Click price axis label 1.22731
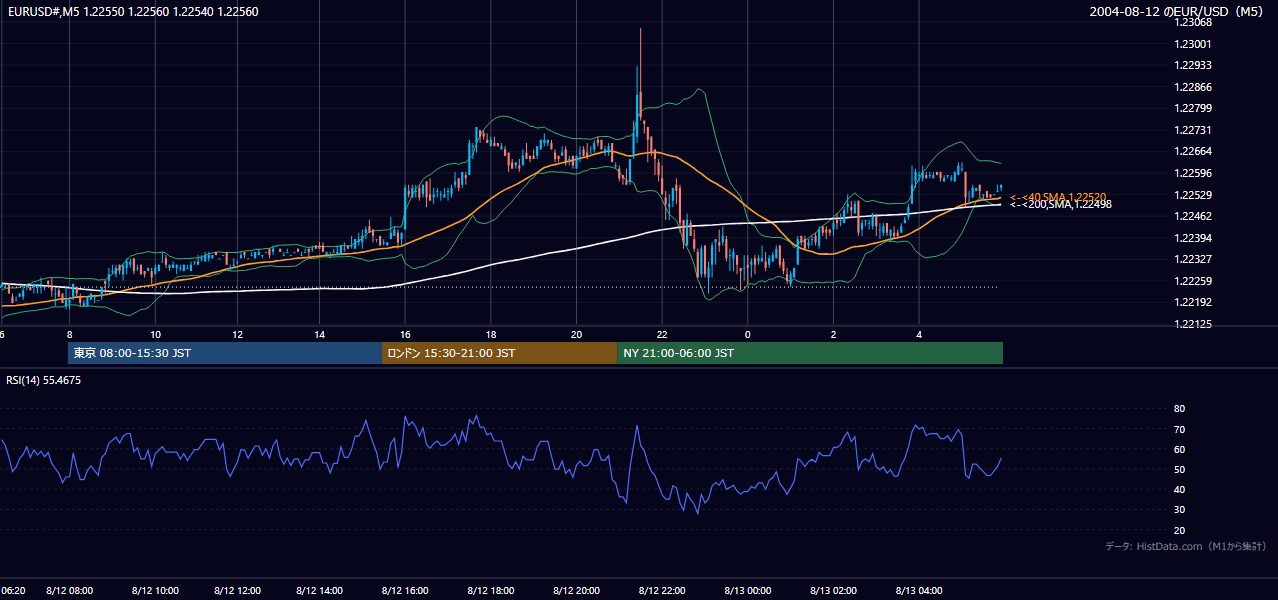The width and height of the screenshot is (1278, 600). pos(1192,130)
